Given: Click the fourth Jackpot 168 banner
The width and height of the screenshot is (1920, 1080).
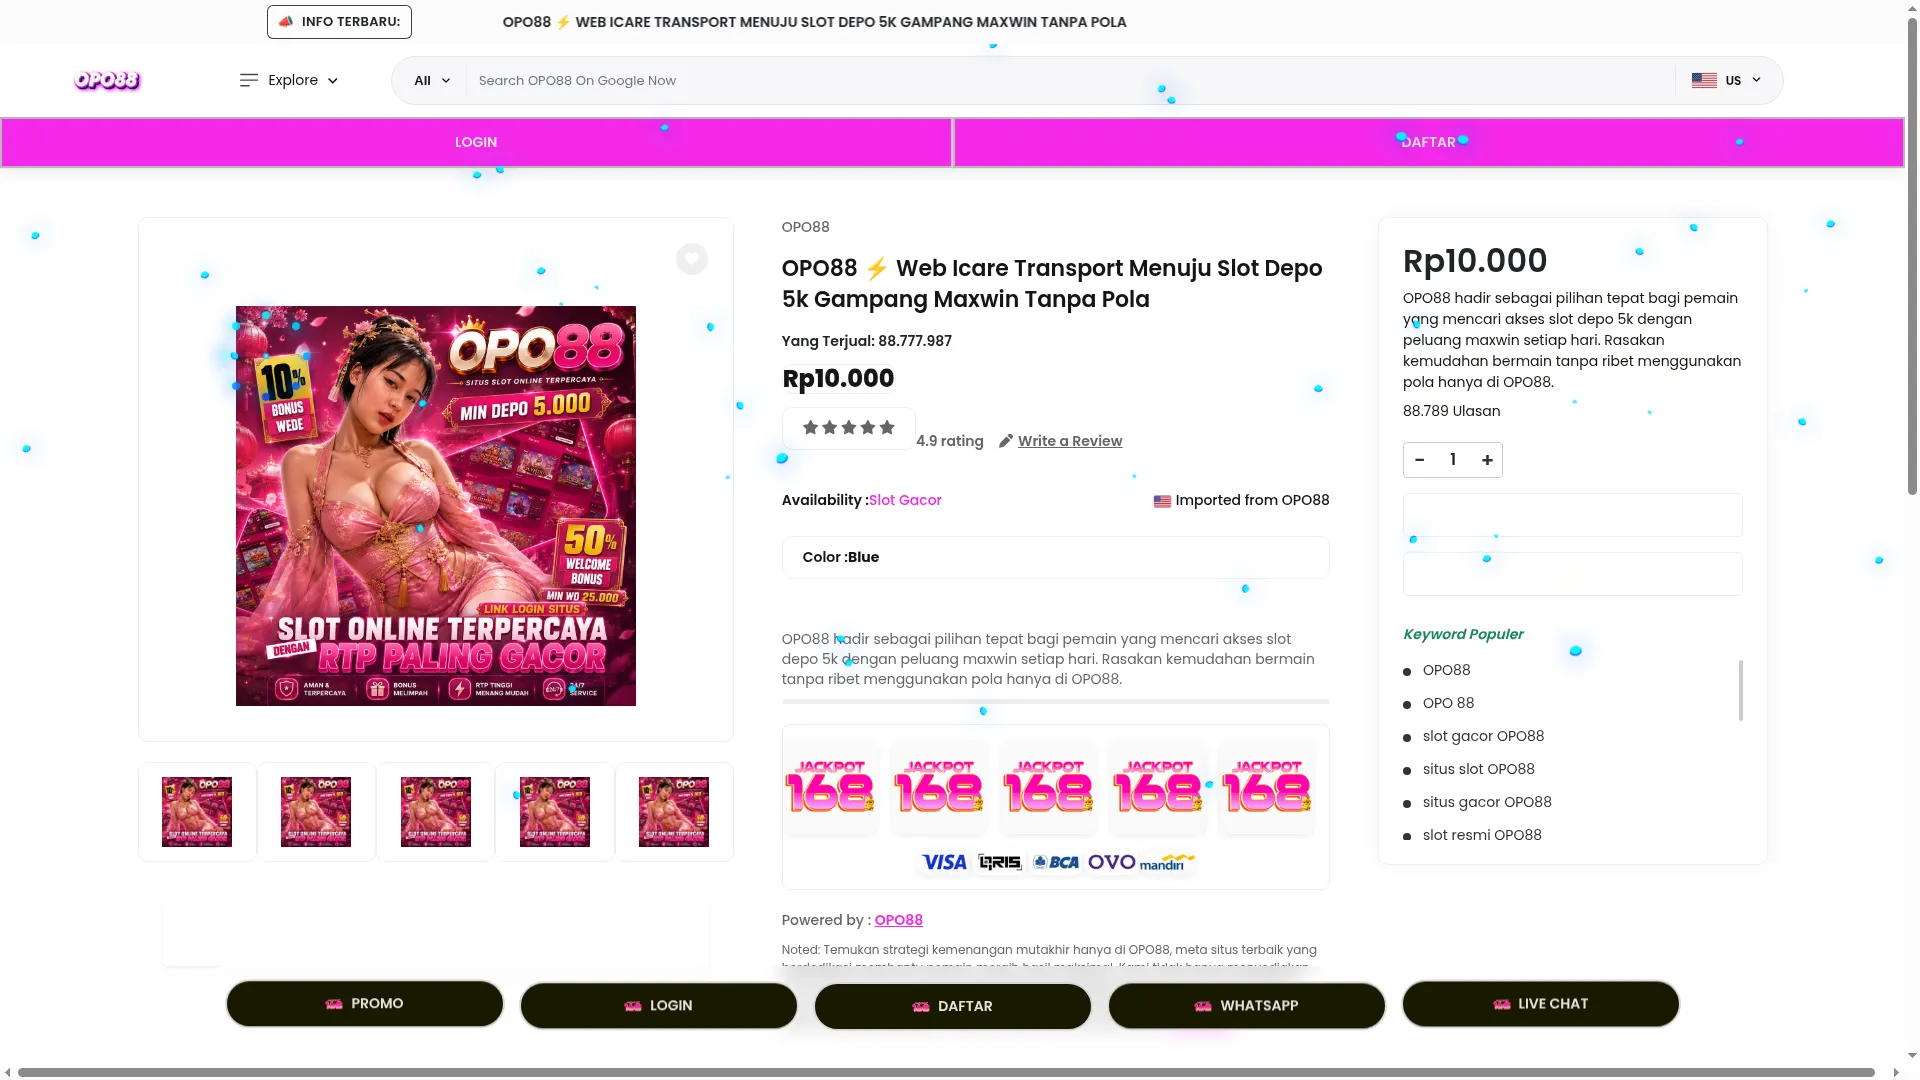Looking at the screenshot, I should [x=1157, y=788].
